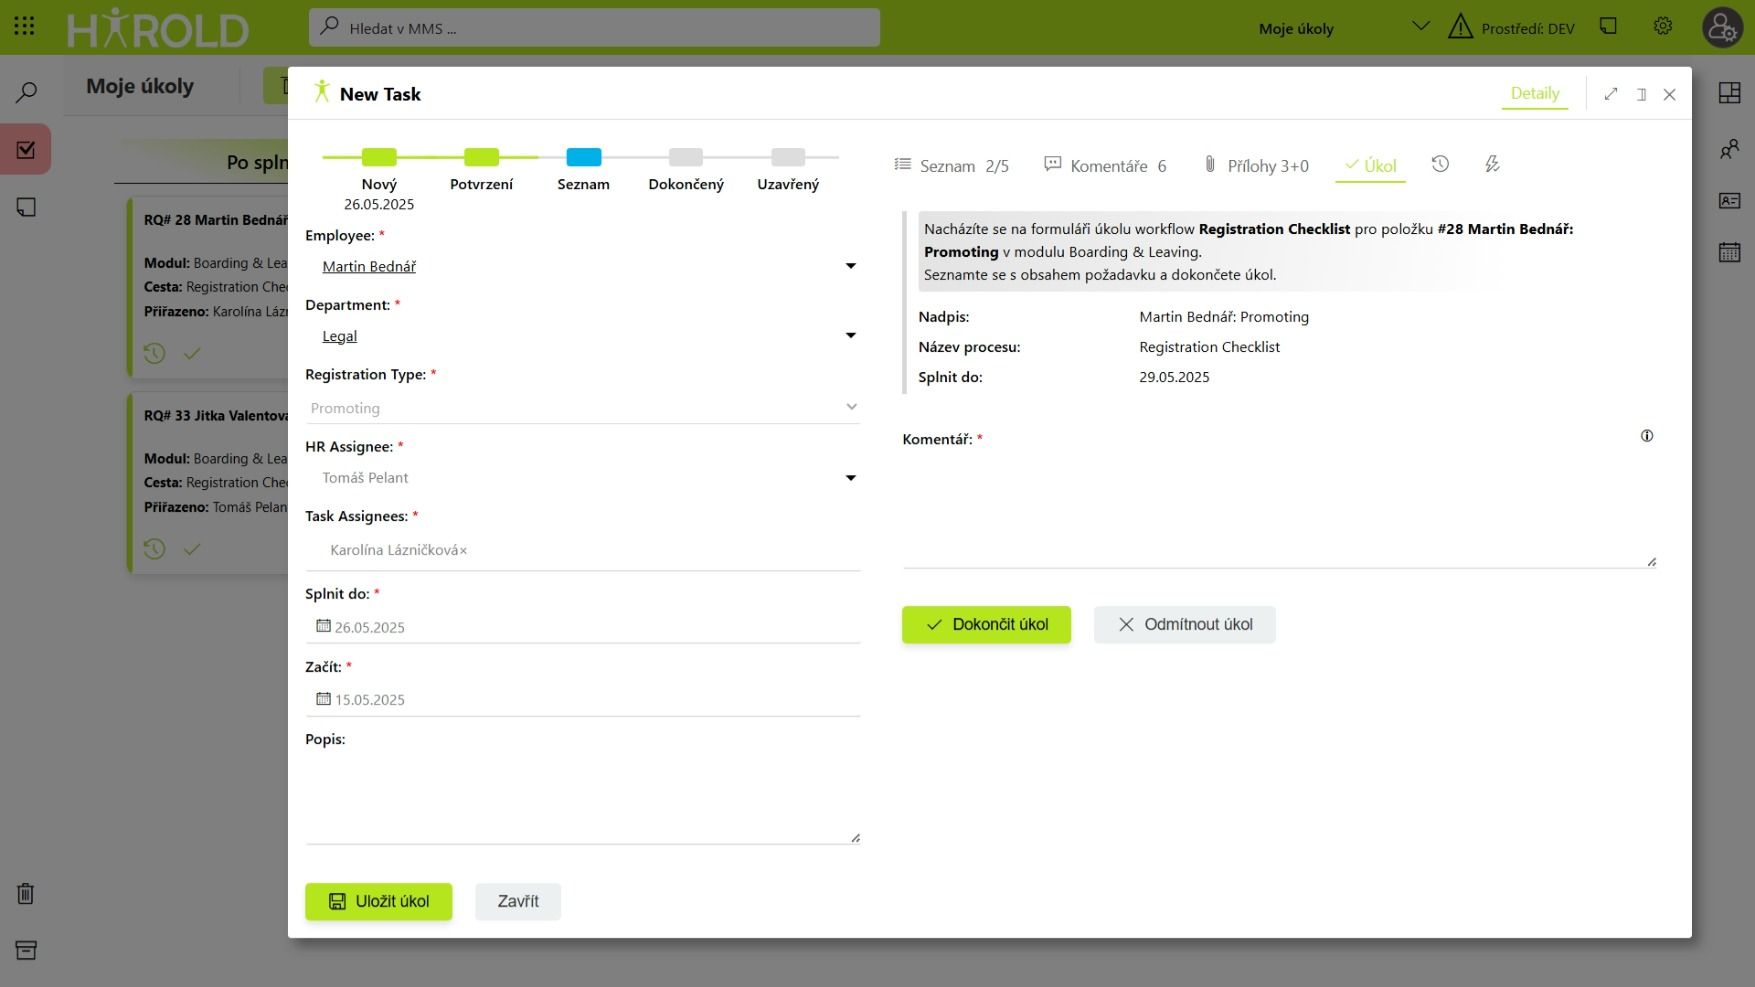Screen dimensions: 1755x987
Task: Switch to the Přílohy tab
Action: [x=1256, y=166]
